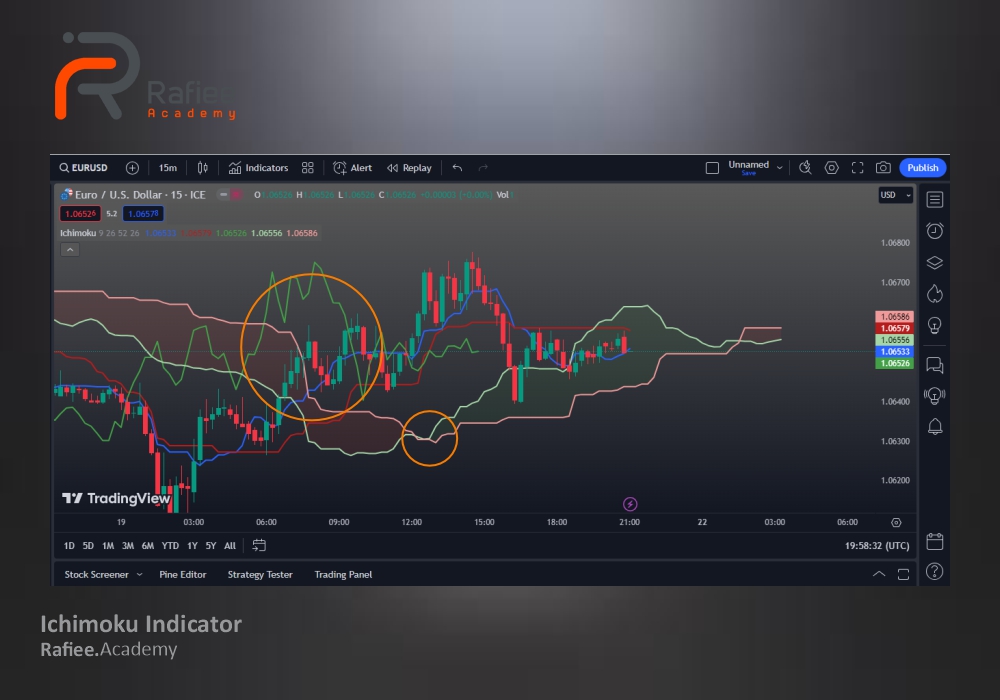1000x700 pixels.
Task: Add a symbol to compare with plus icon
Action: [x=132, y=168]
